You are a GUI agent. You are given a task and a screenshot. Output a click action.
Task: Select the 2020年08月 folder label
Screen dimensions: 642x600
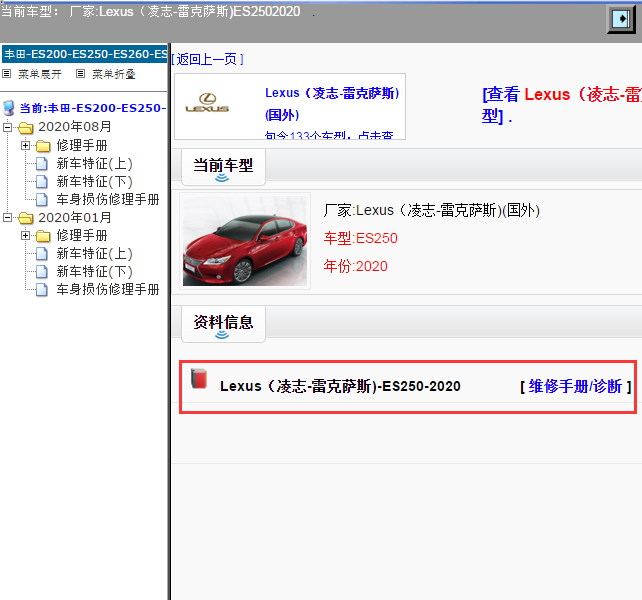coord(75,127)
